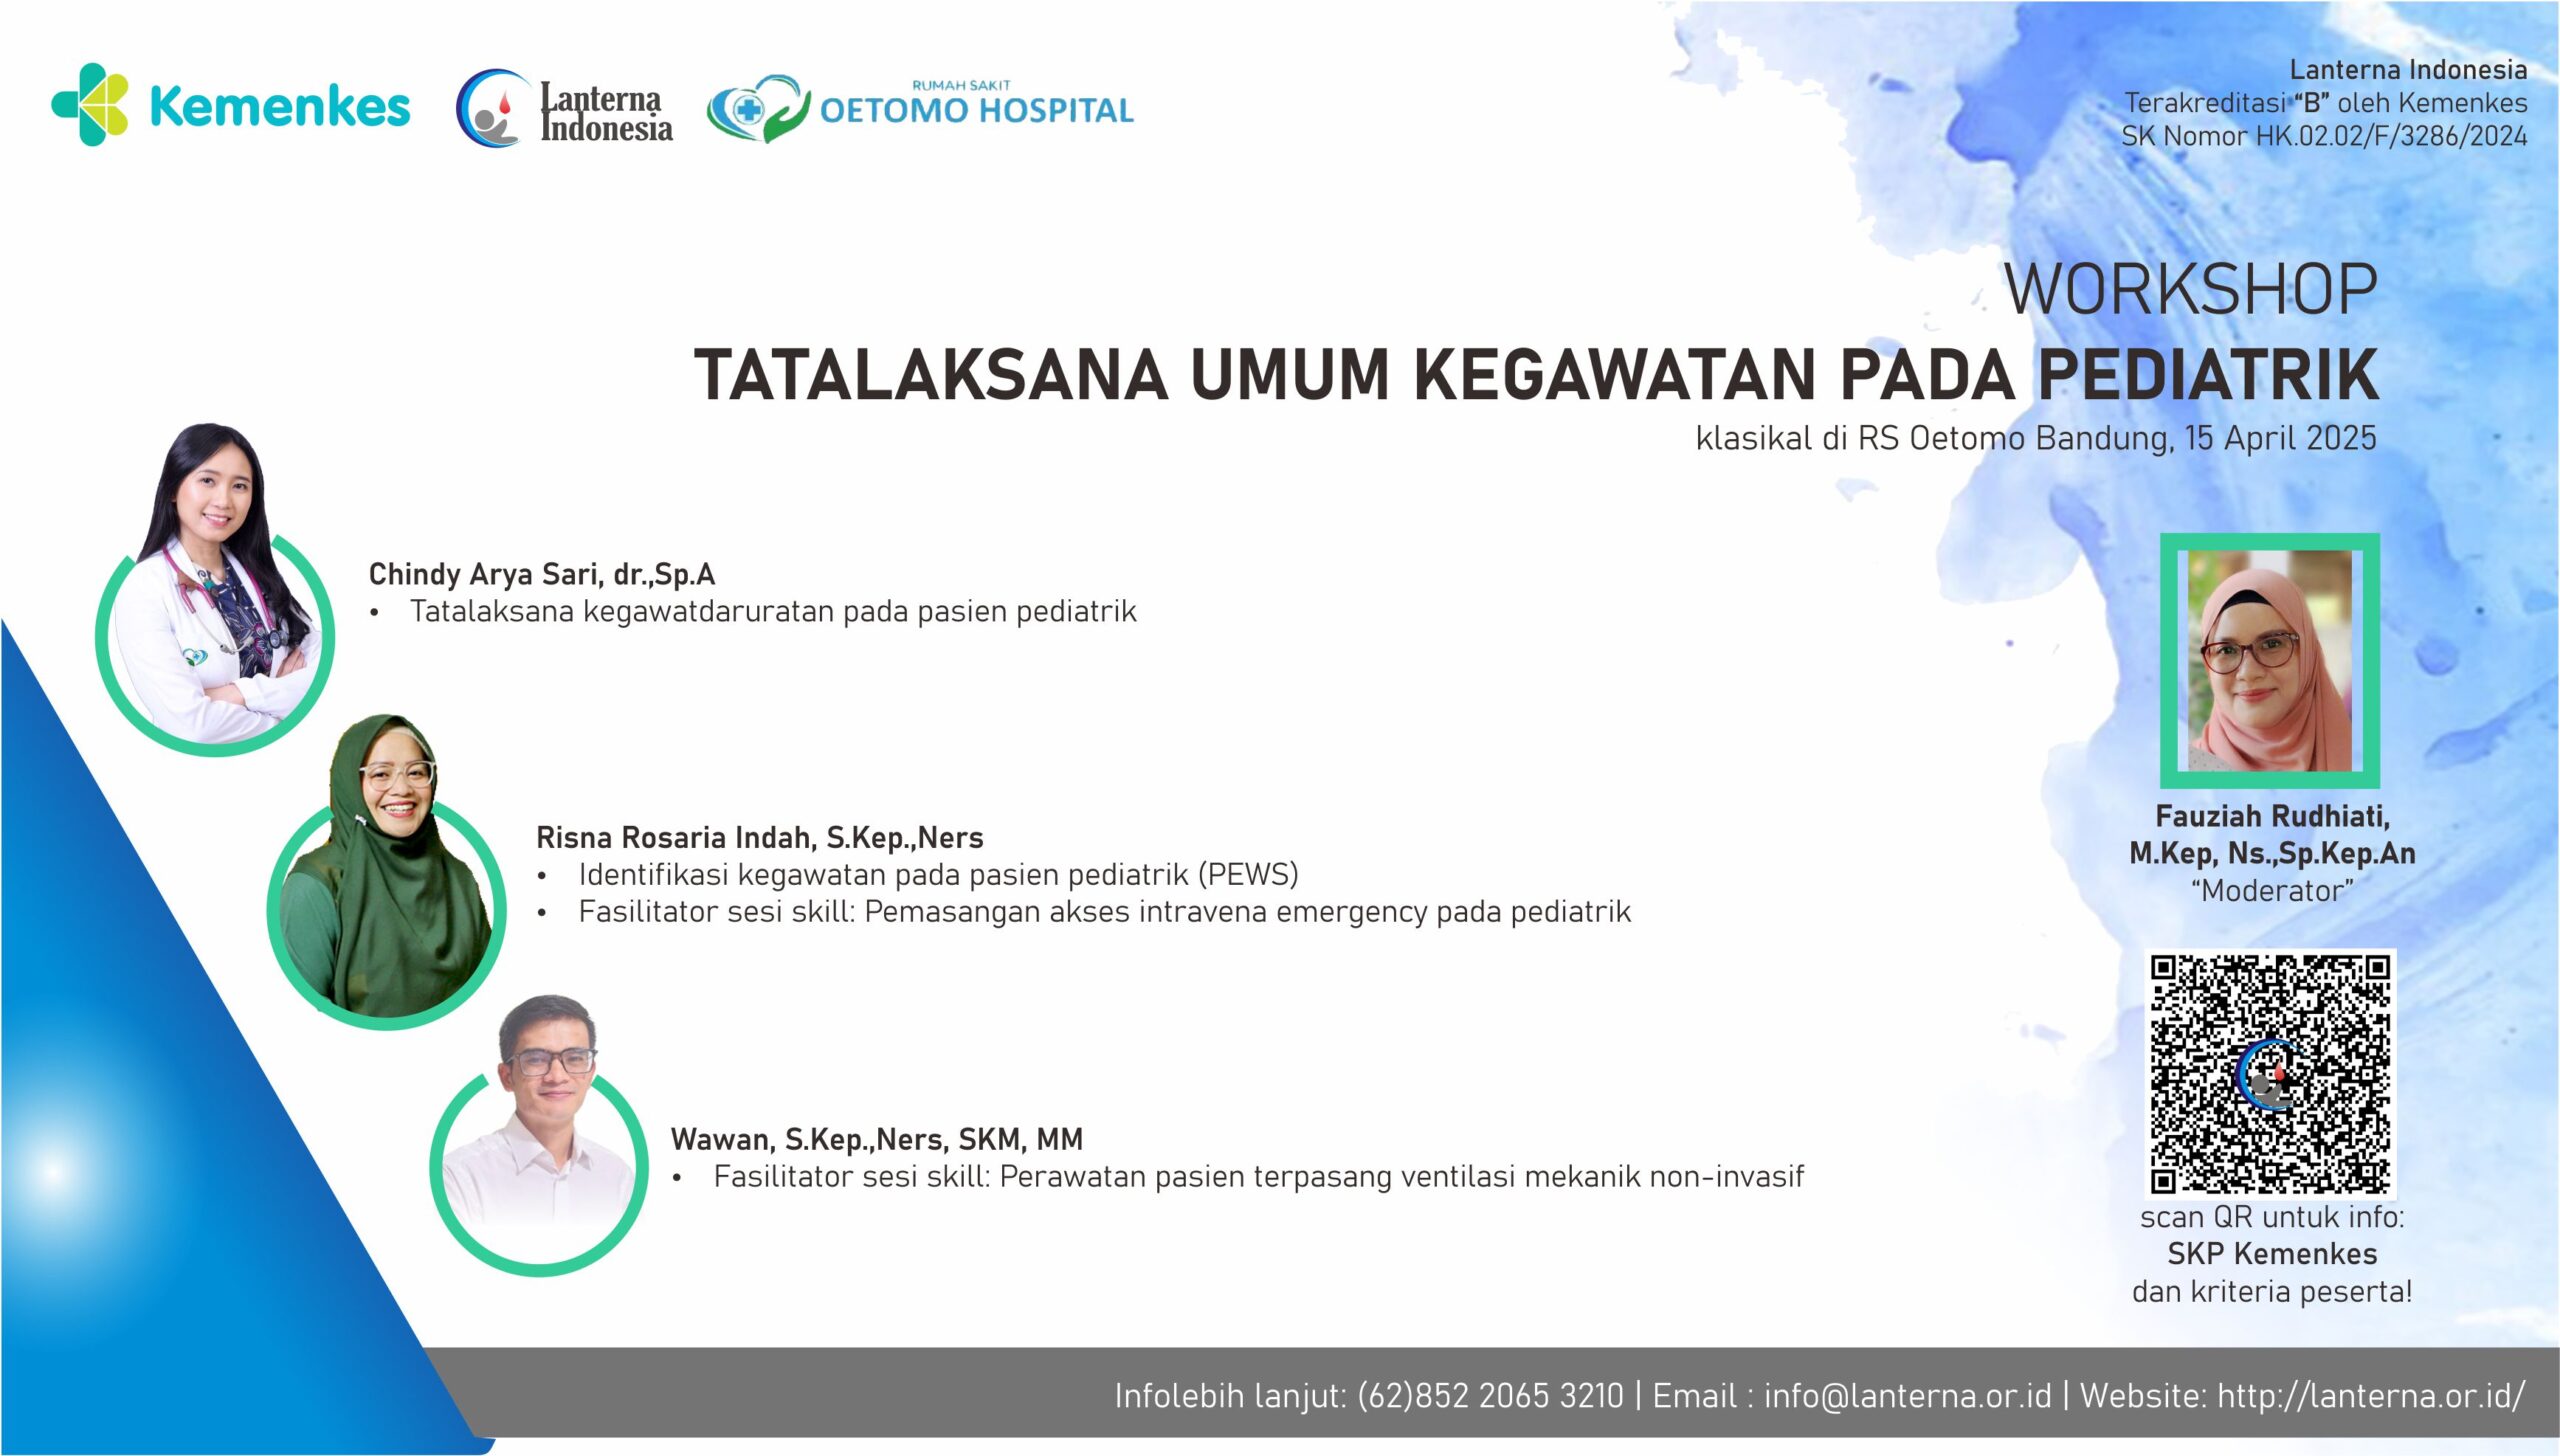
Task: Click 'dan kriteria peserta!' caption
Action: click(x=2272, y=1291)
